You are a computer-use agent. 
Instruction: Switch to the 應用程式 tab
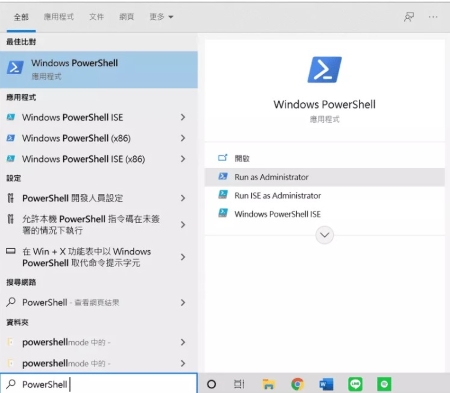click(x=59, y=17)
